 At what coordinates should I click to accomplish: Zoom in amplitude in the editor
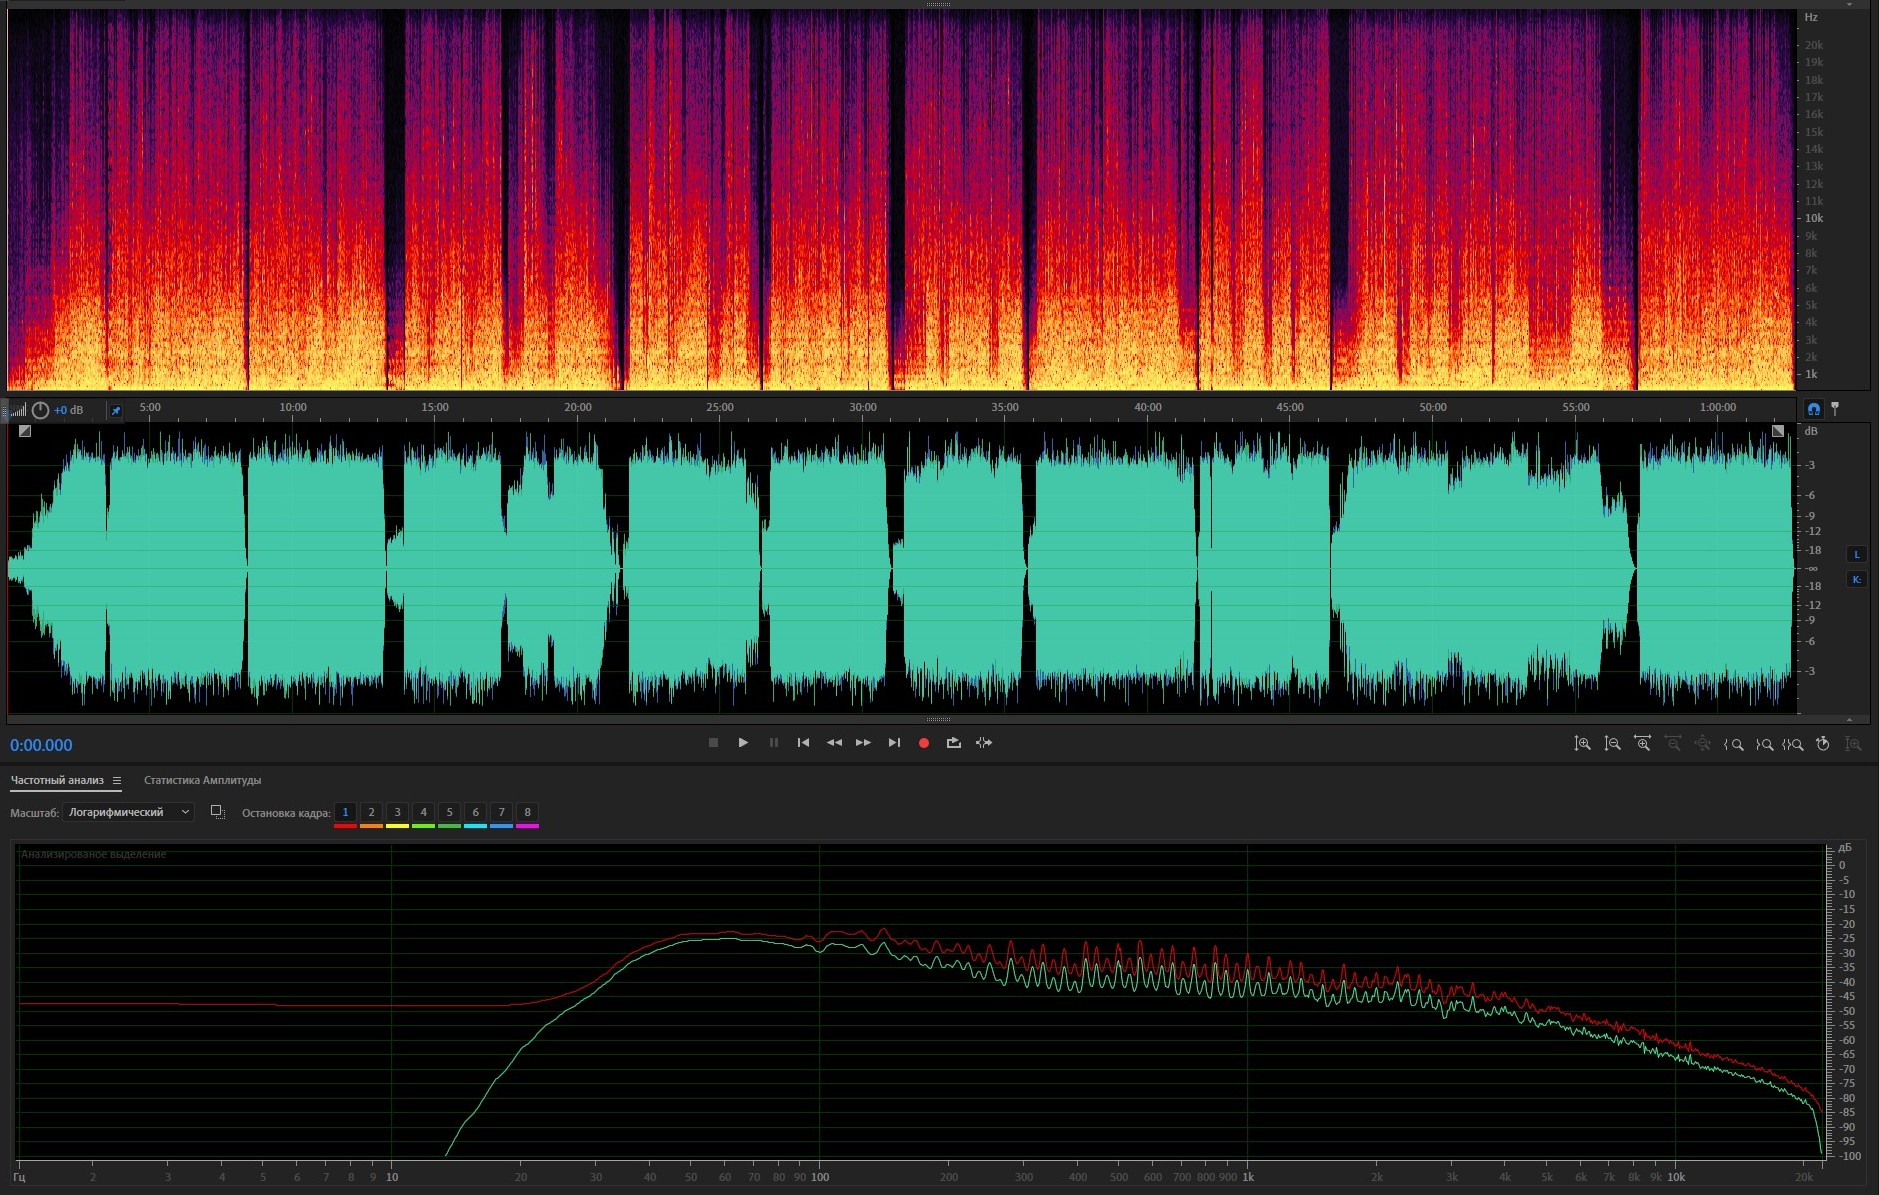point(1582,744)
